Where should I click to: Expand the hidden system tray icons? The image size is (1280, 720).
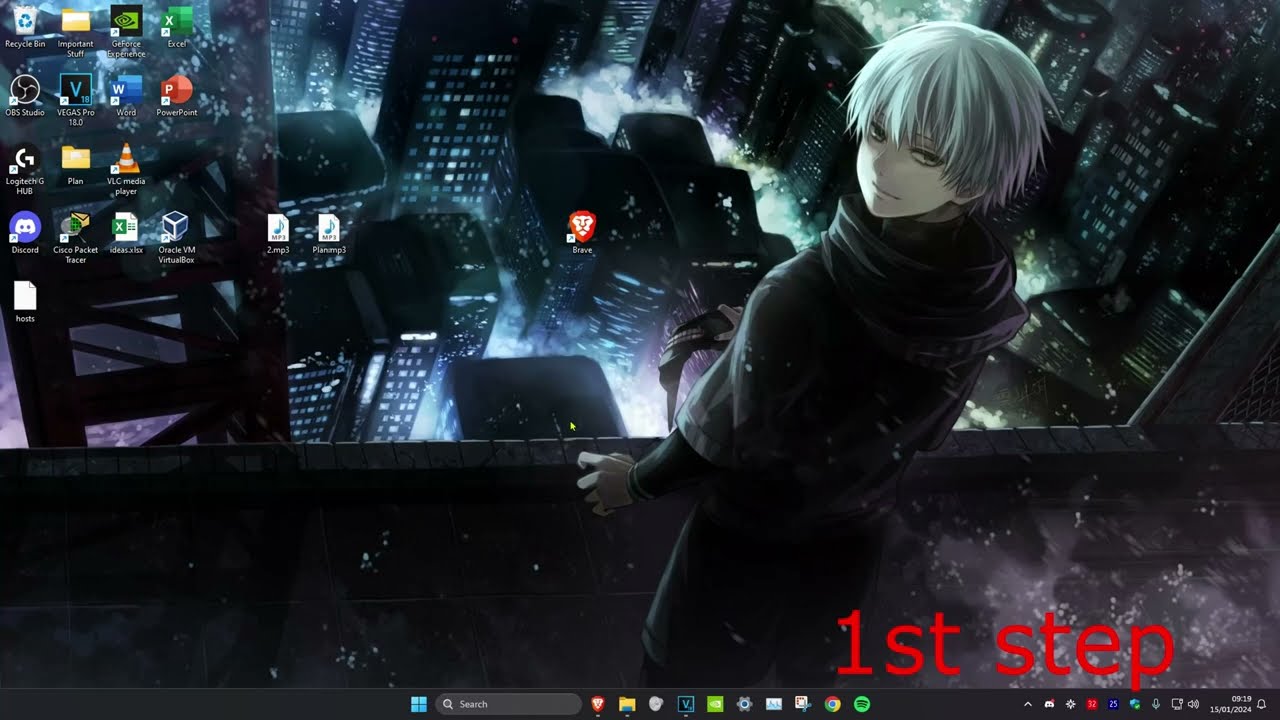[1027, 704]
